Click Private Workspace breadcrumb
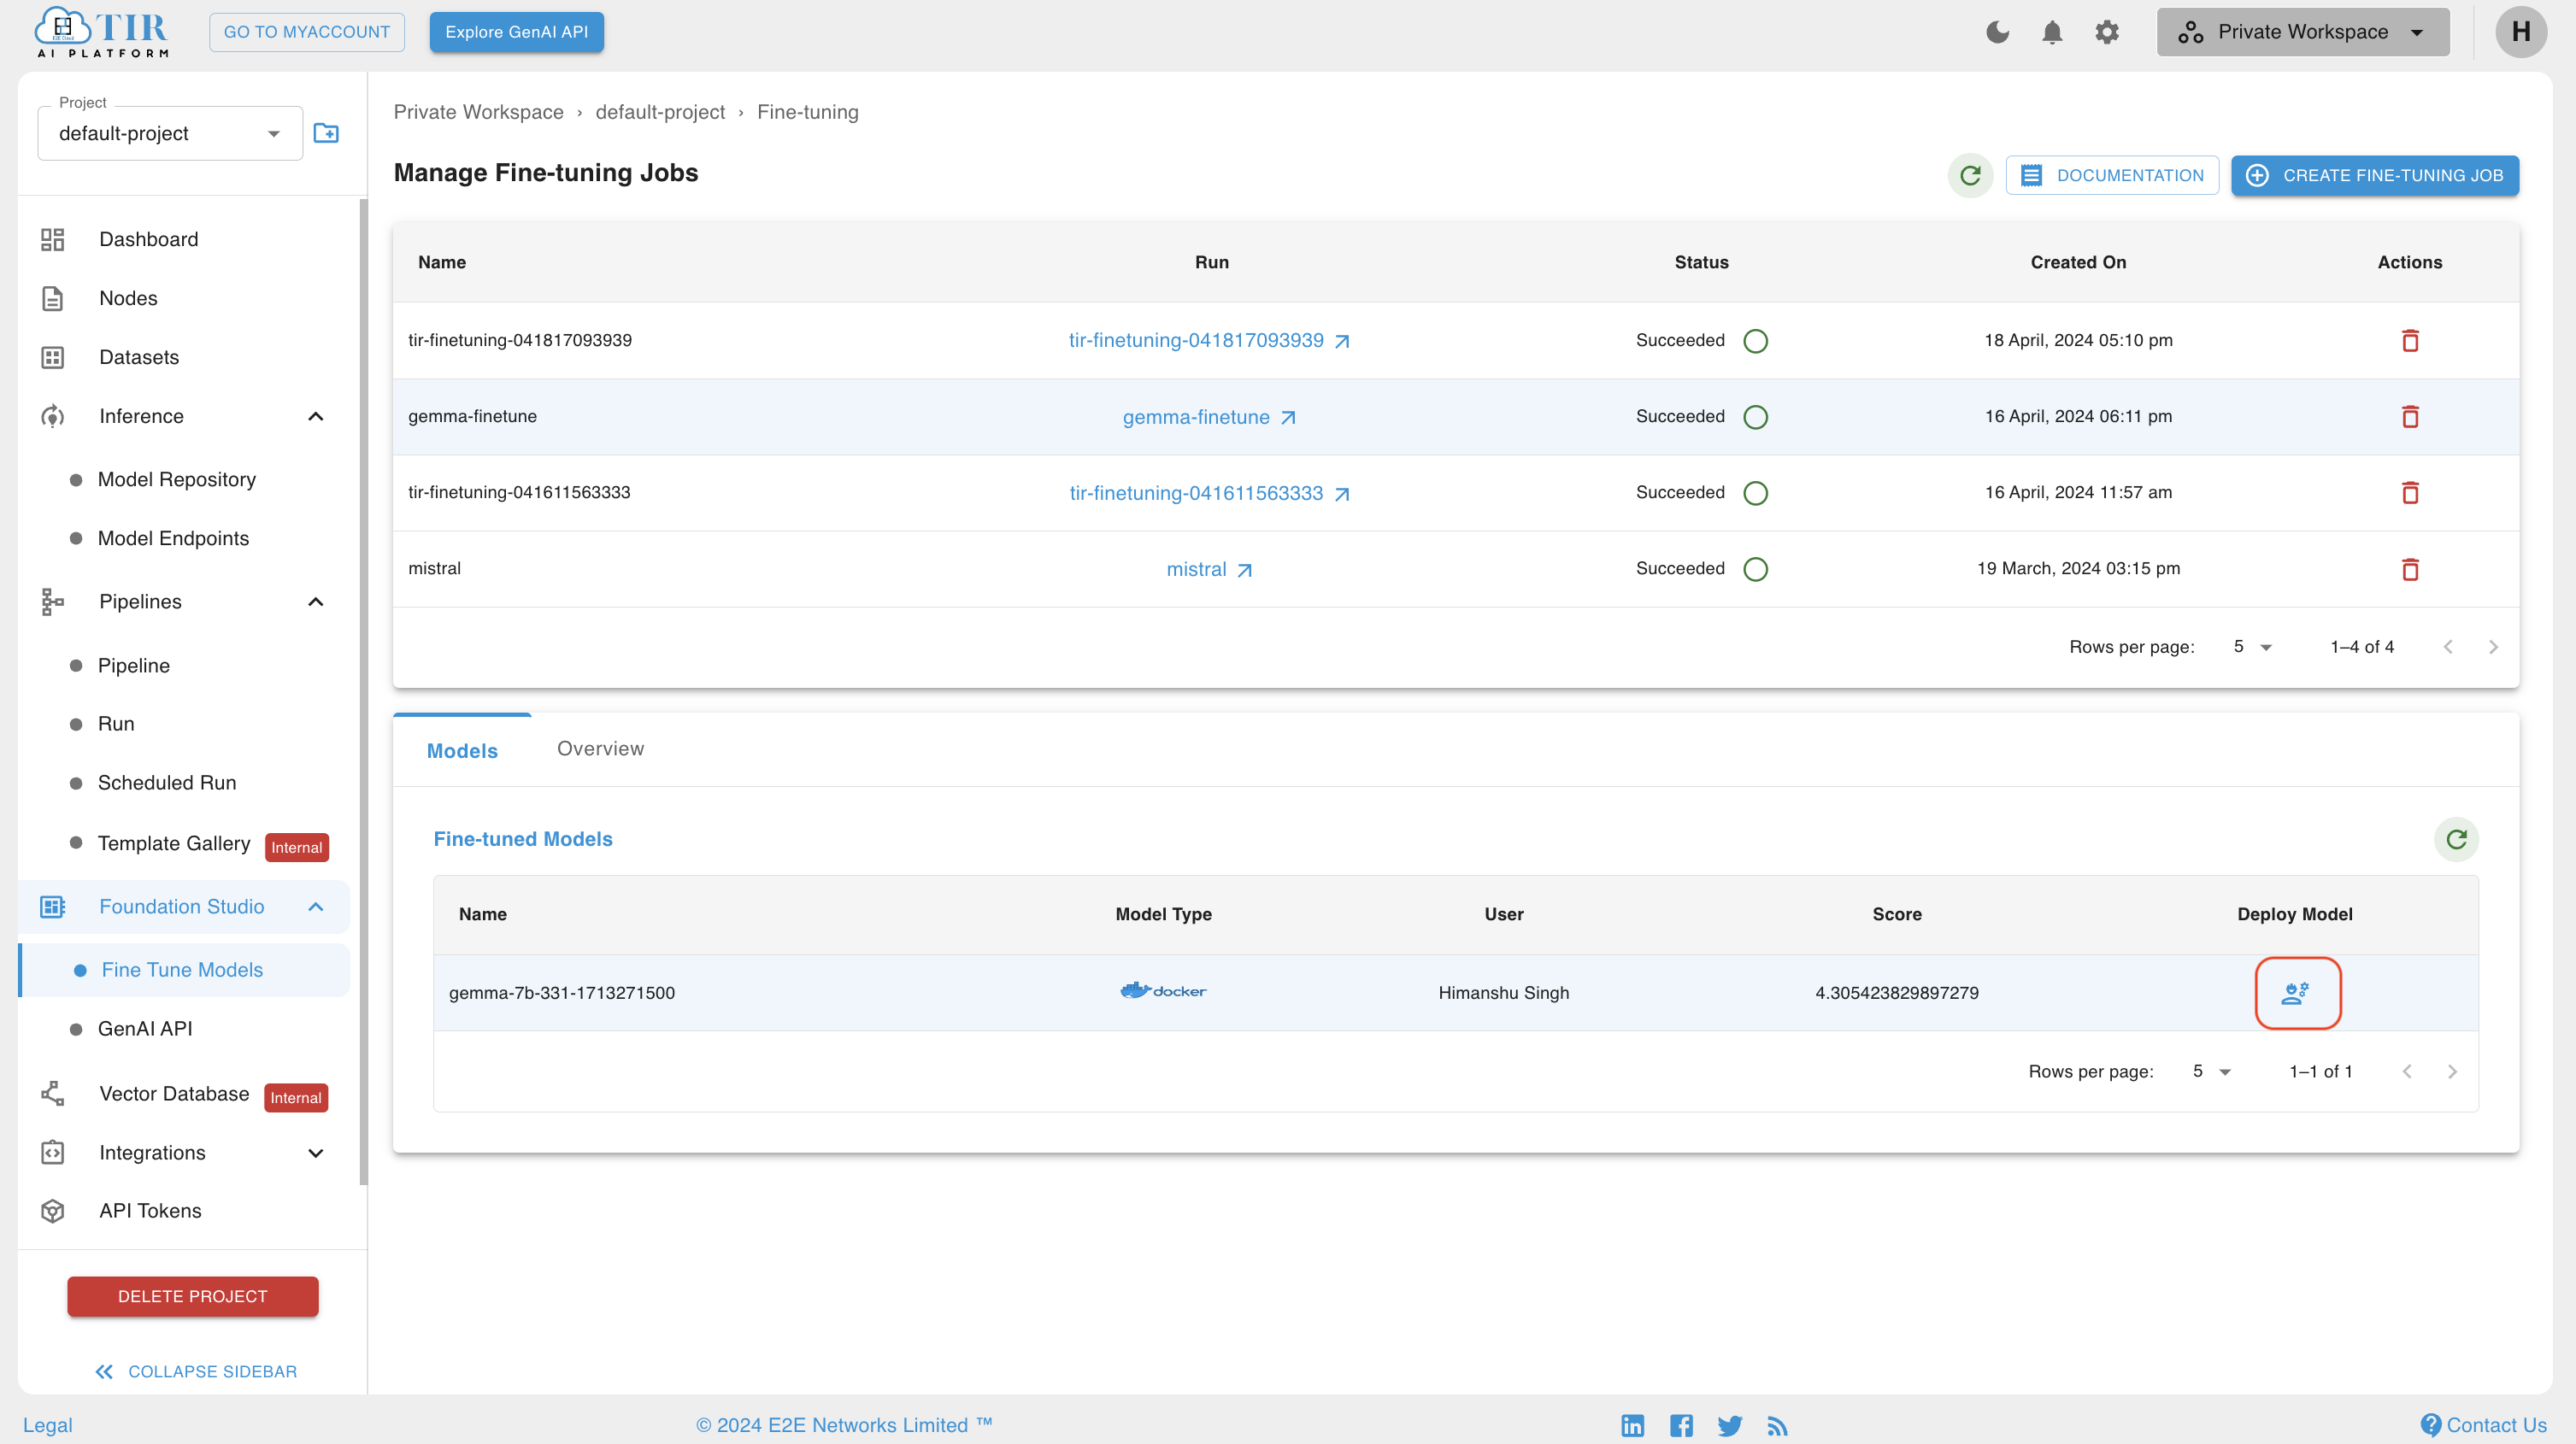This screenshot has height=1444, width=2576. click(478, 112)
